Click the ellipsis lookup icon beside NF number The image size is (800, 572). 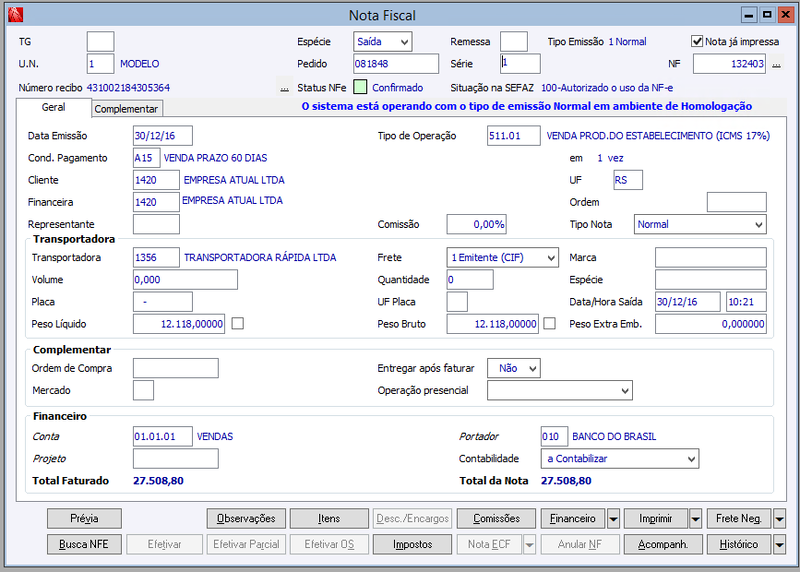tap(776, 64)
